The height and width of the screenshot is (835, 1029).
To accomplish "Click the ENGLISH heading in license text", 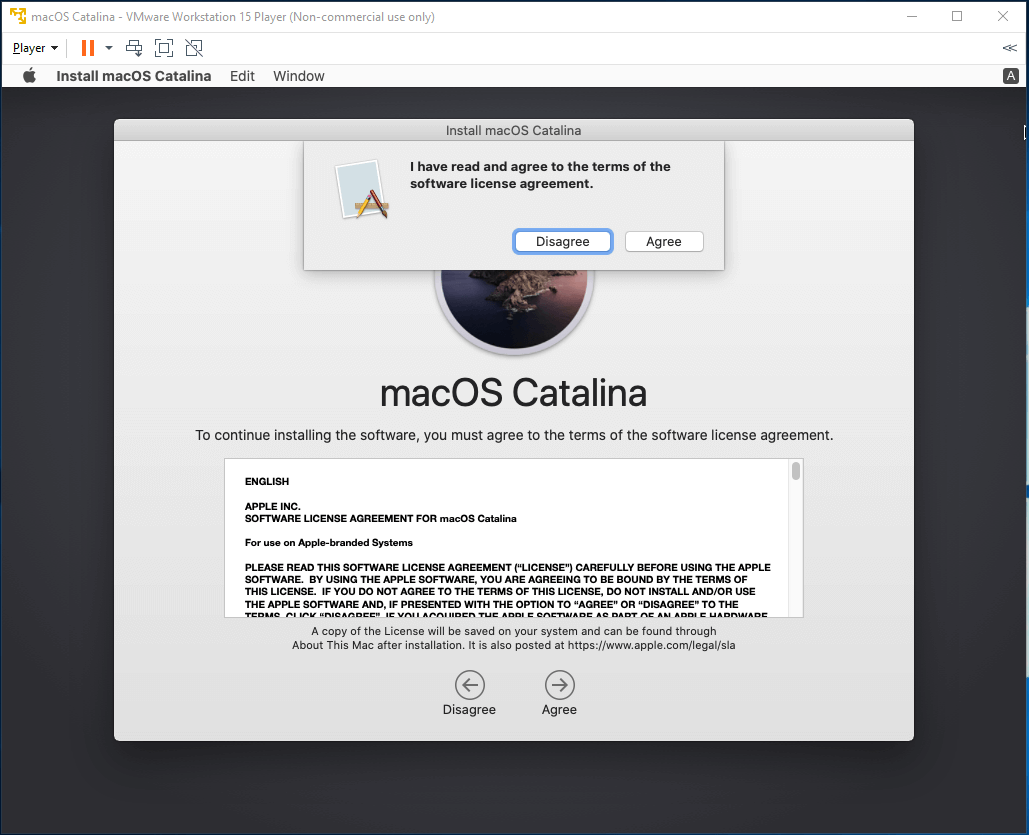I will pos(267,481).
